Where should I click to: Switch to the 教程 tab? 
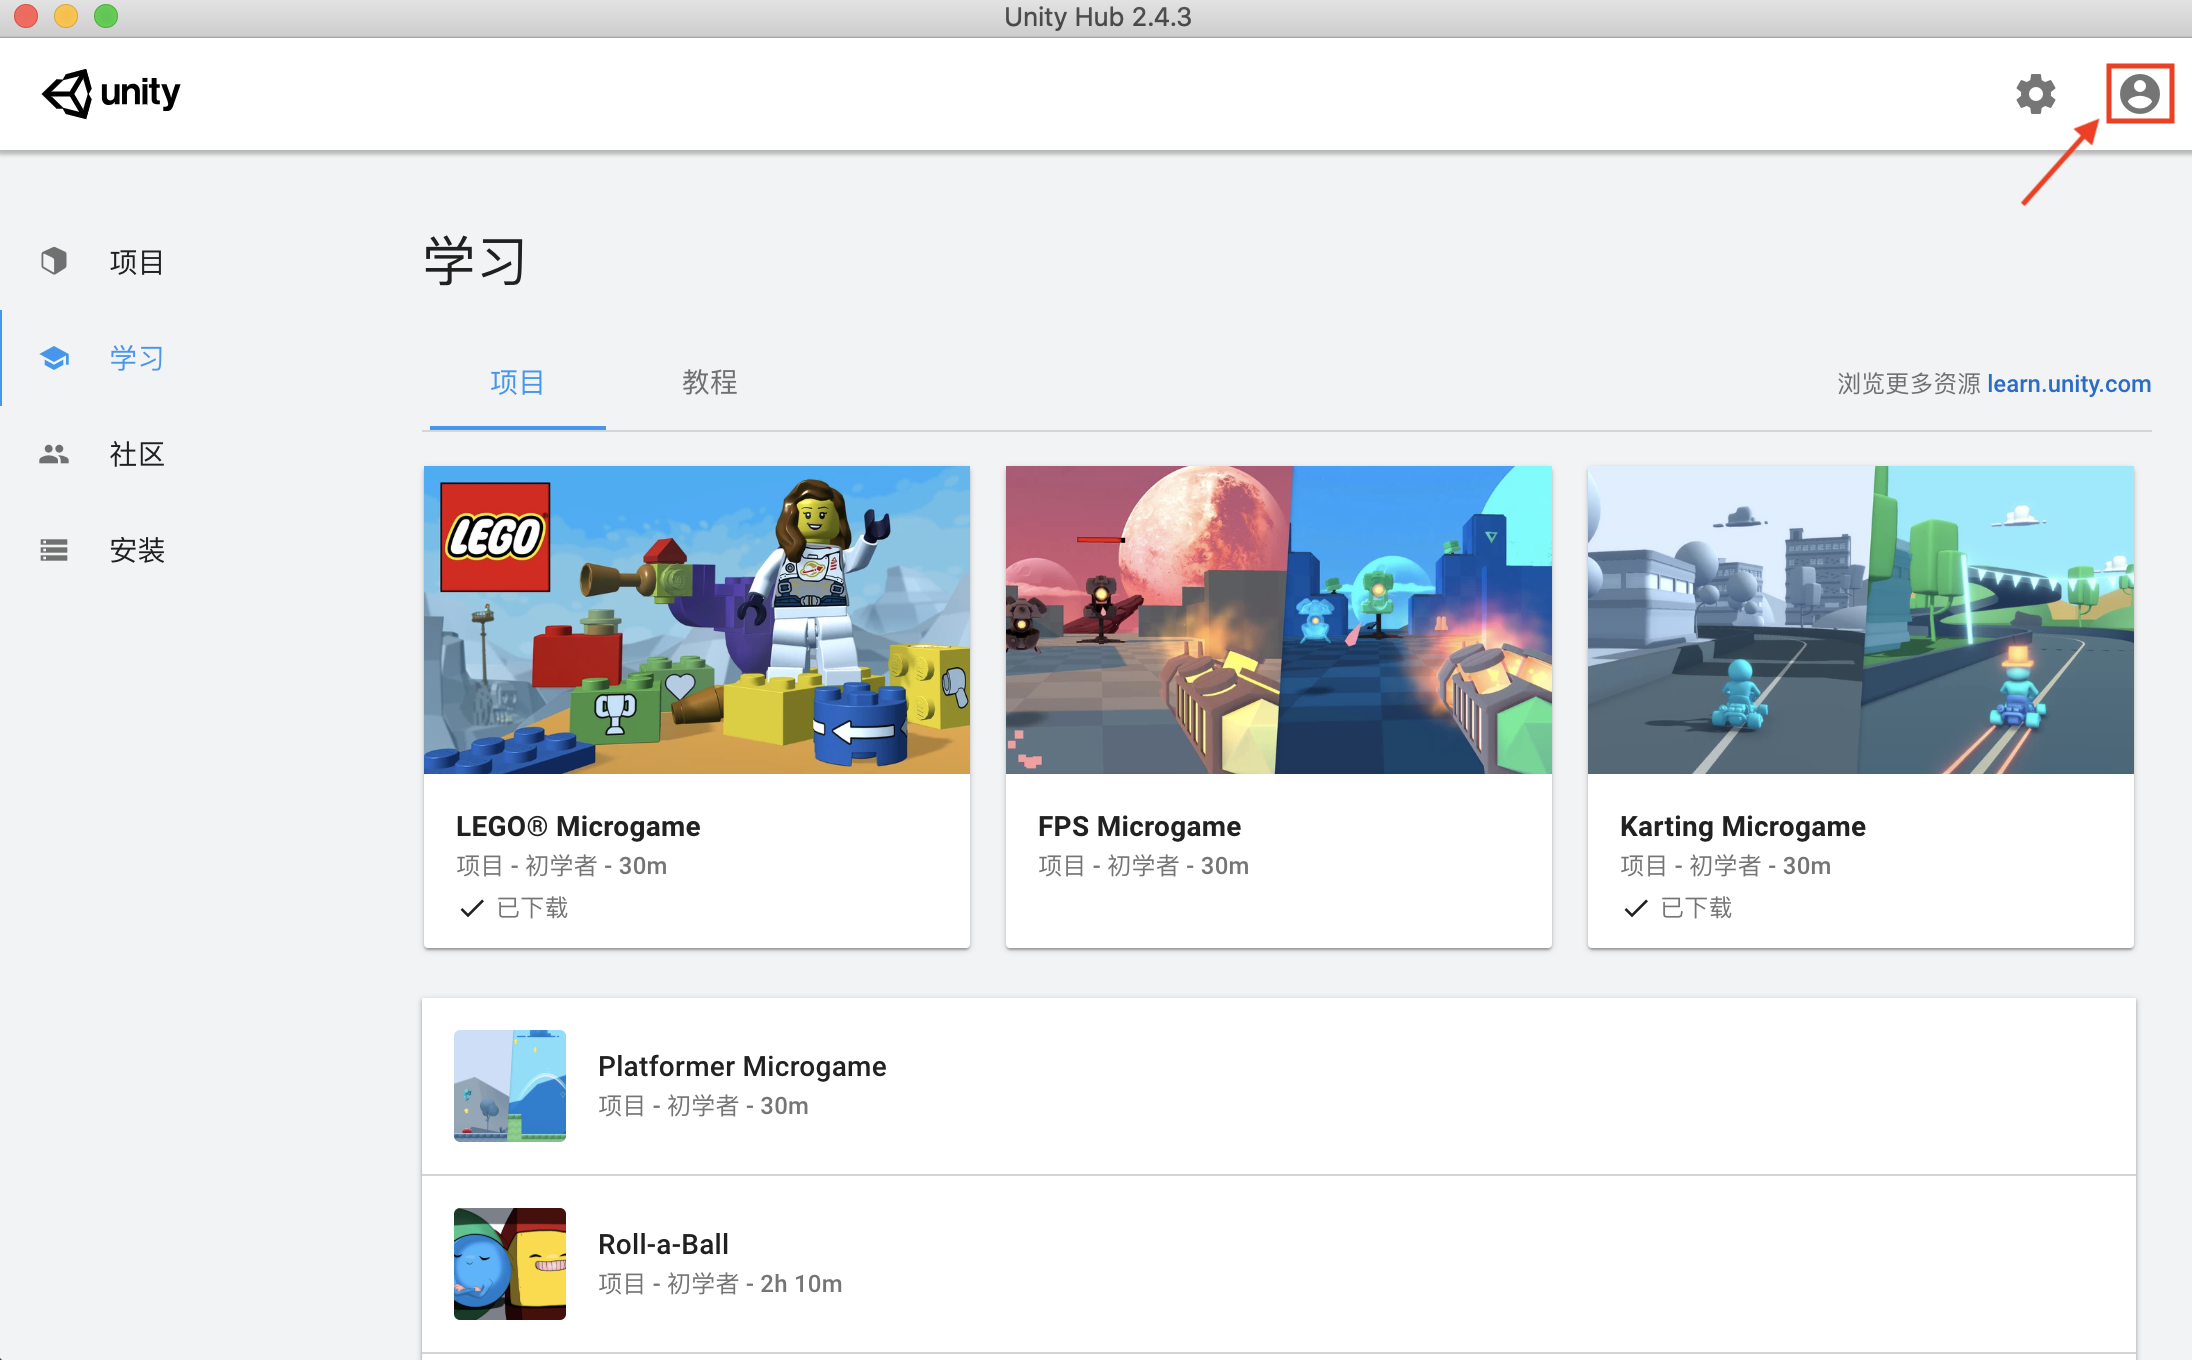[710, 382]
